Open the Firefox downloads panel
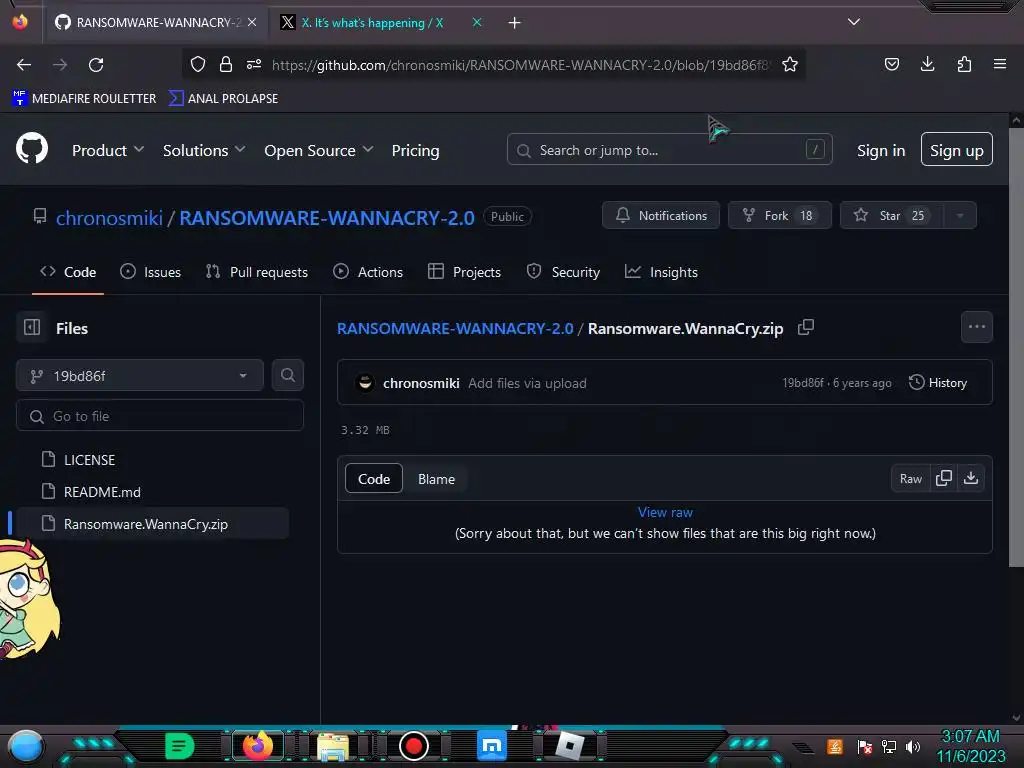 pos(927,64)
